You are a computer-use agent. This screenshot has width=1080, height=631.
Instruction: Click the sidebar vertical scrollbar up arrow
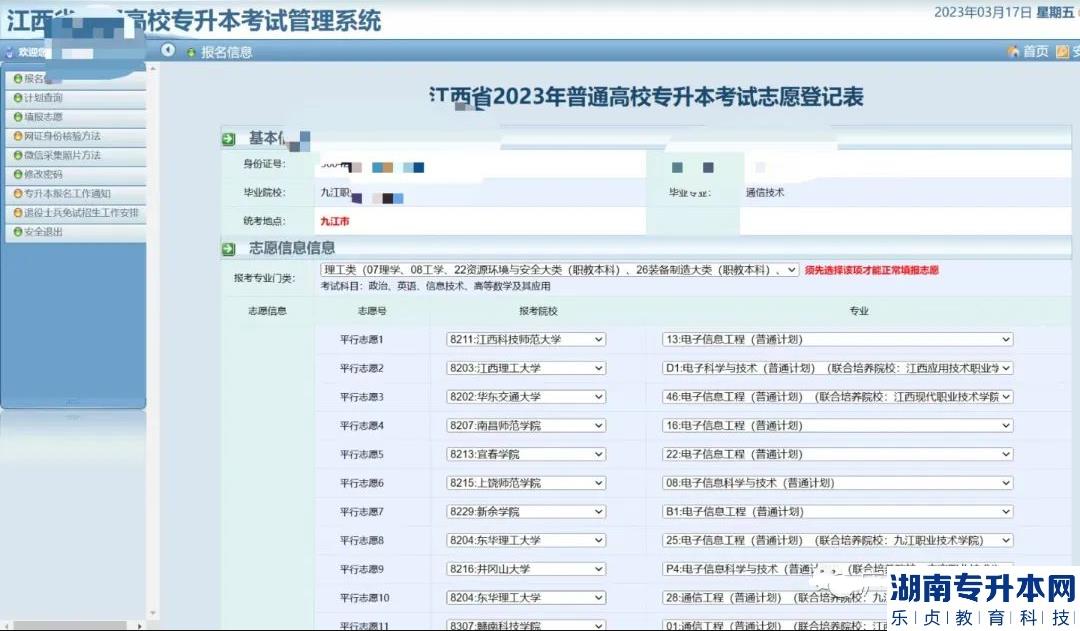[153, 69]
